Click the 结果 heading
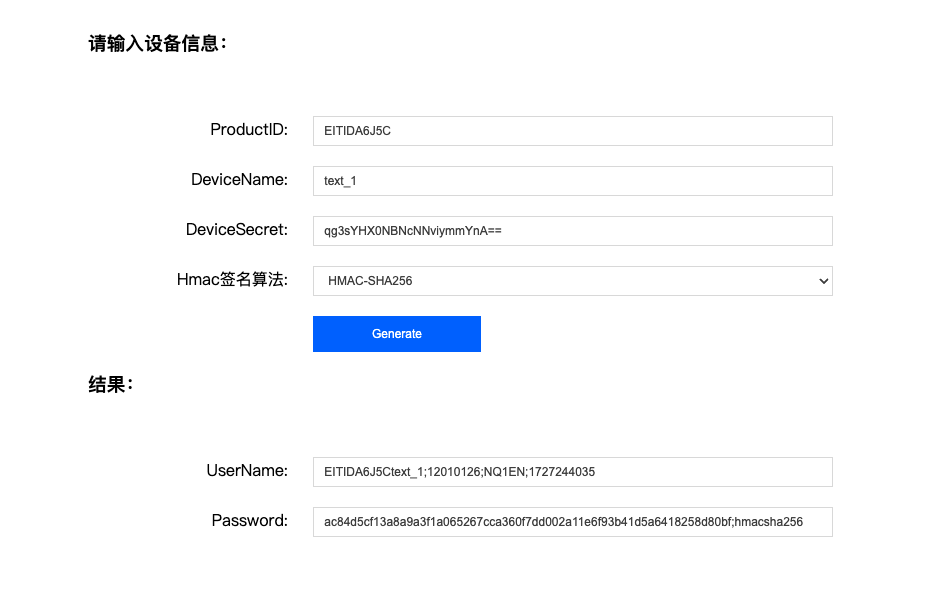Screen dimensions: 949x595 click(110, 385)
